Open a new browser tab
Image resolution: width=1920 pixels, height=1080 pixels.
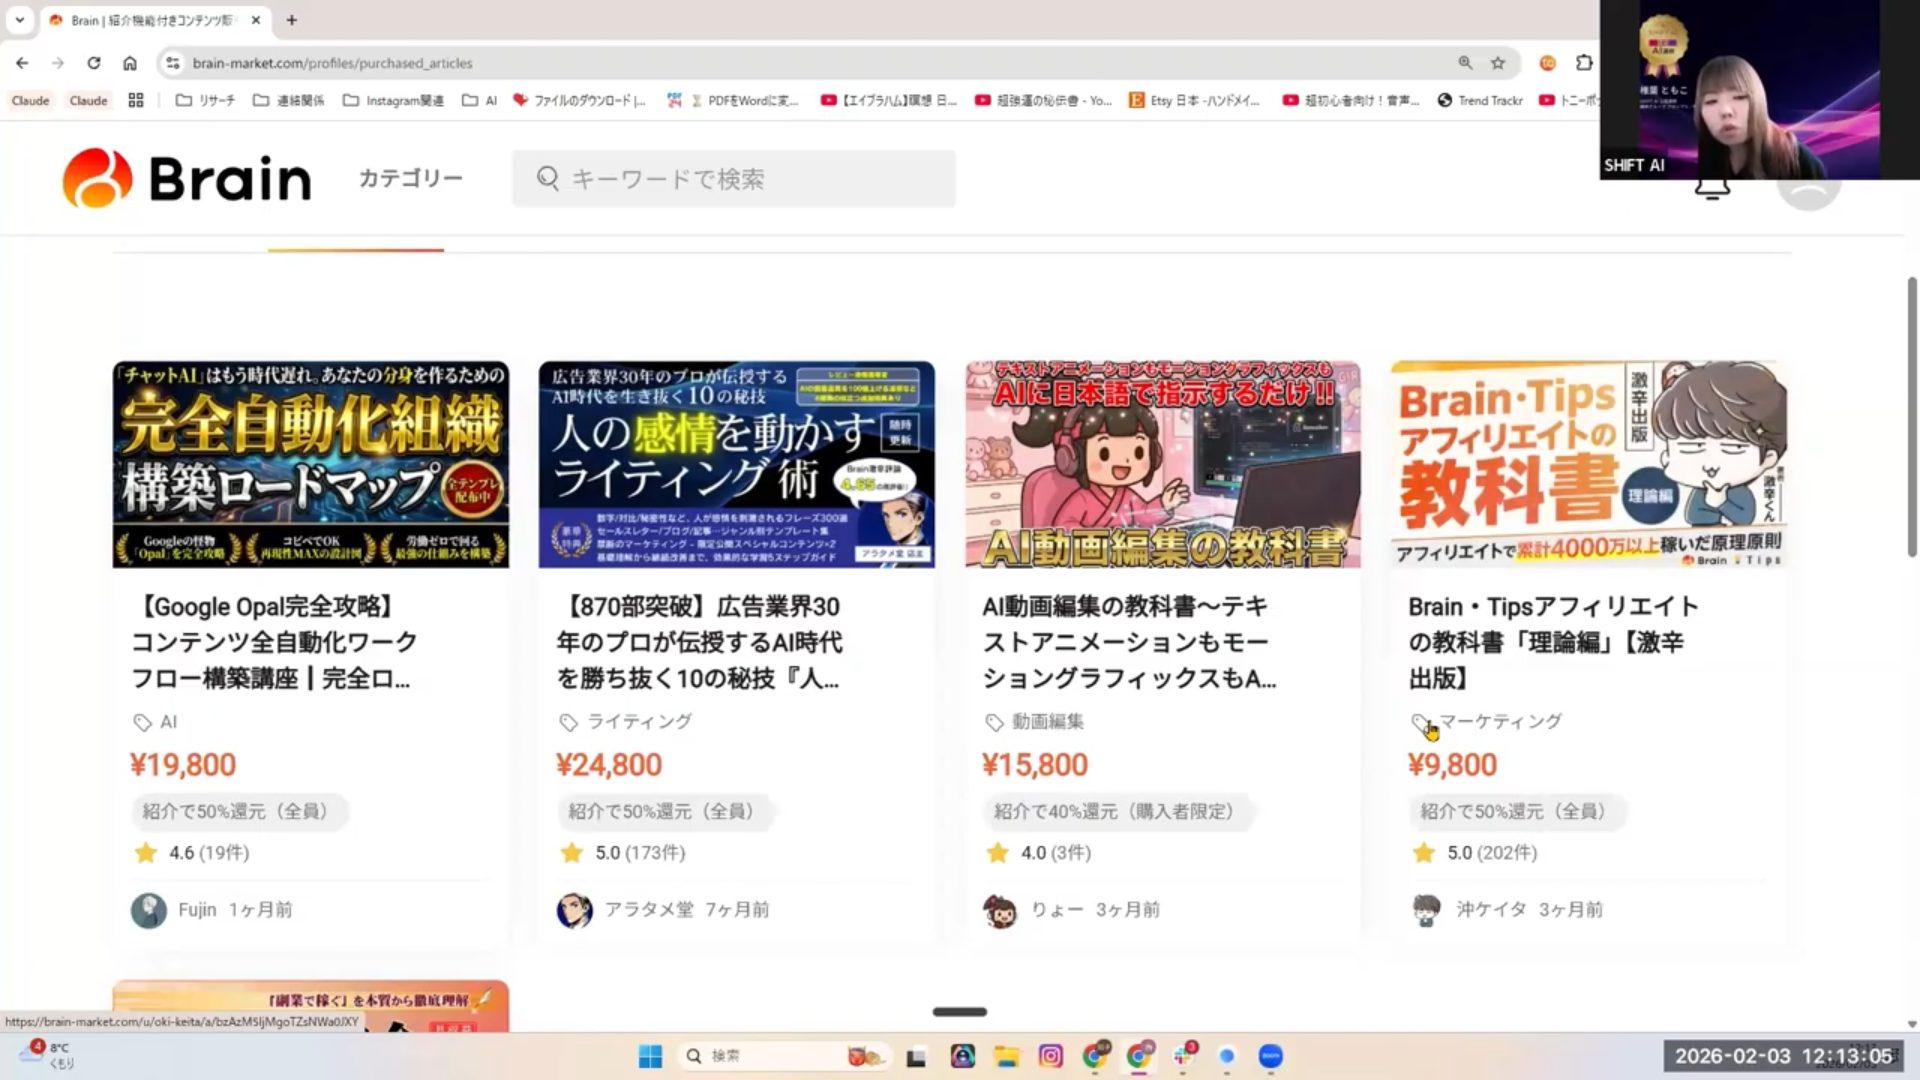291,20
